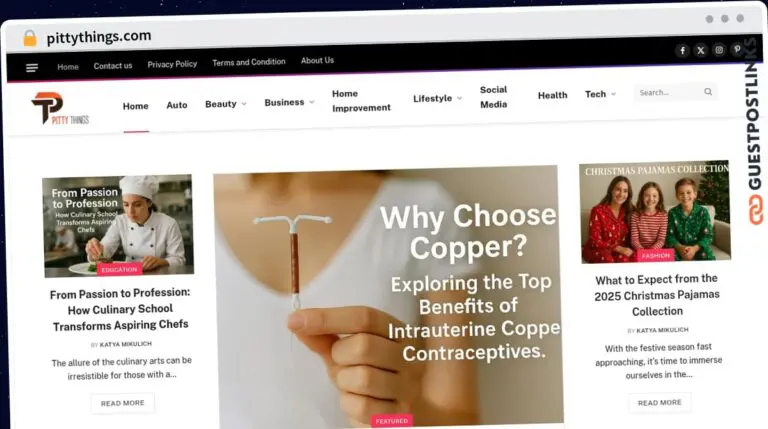
Task: Open the hamburger menu icon
Action: [32, 68]
